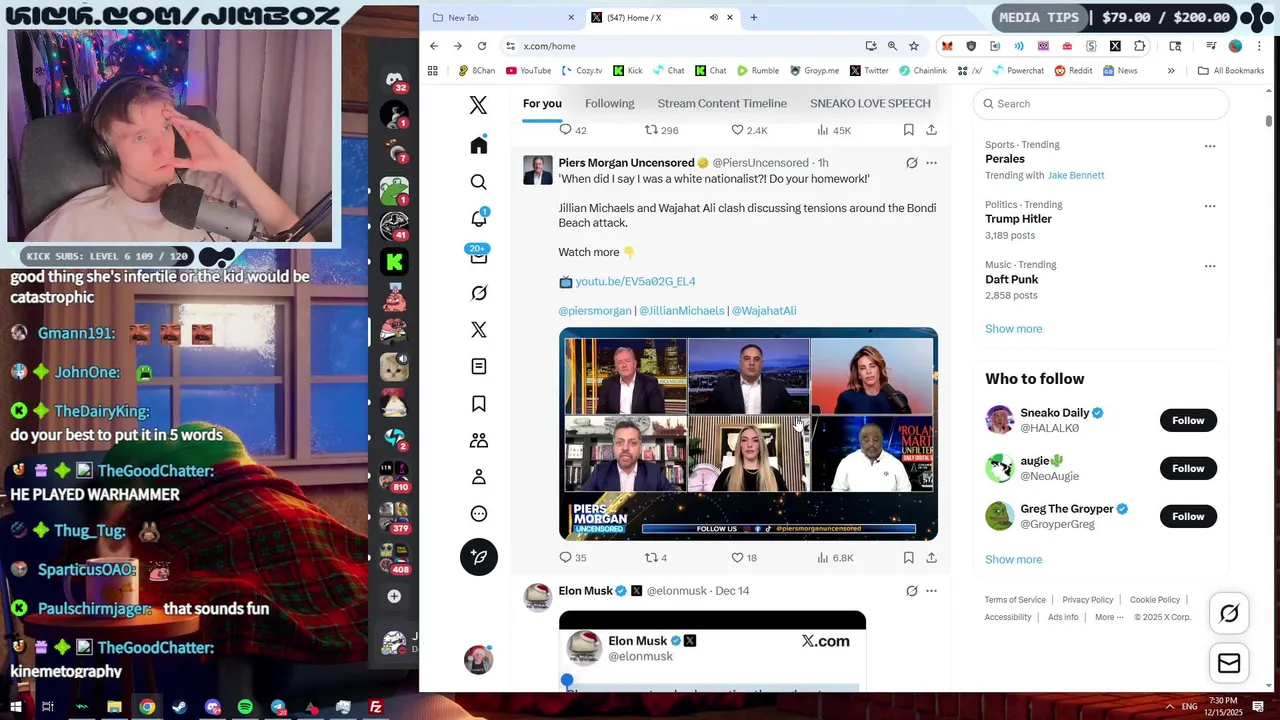Open the Chrome three-dot menu
The image size is (1280, 720).
(x=1260, y=46)
